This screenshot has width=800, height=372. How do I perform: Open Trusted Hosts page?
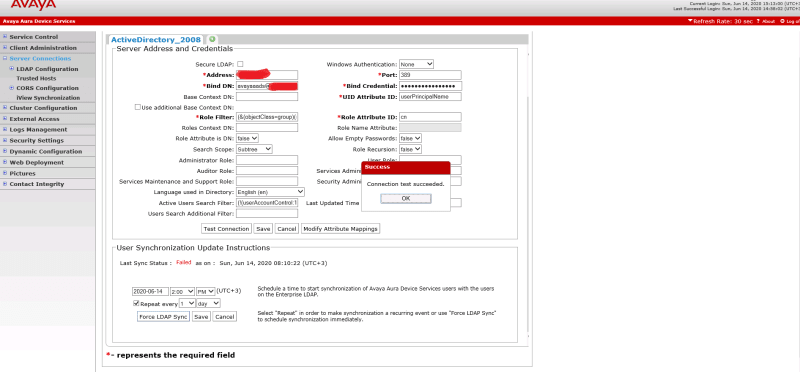36,79
